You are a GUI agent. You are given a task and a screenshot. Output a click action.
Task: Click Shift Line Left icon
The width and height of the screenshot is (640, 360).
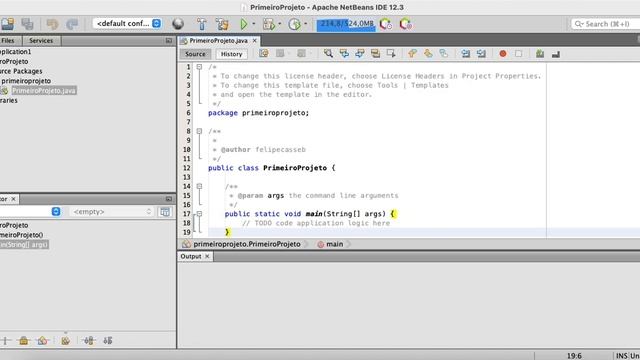465,53
